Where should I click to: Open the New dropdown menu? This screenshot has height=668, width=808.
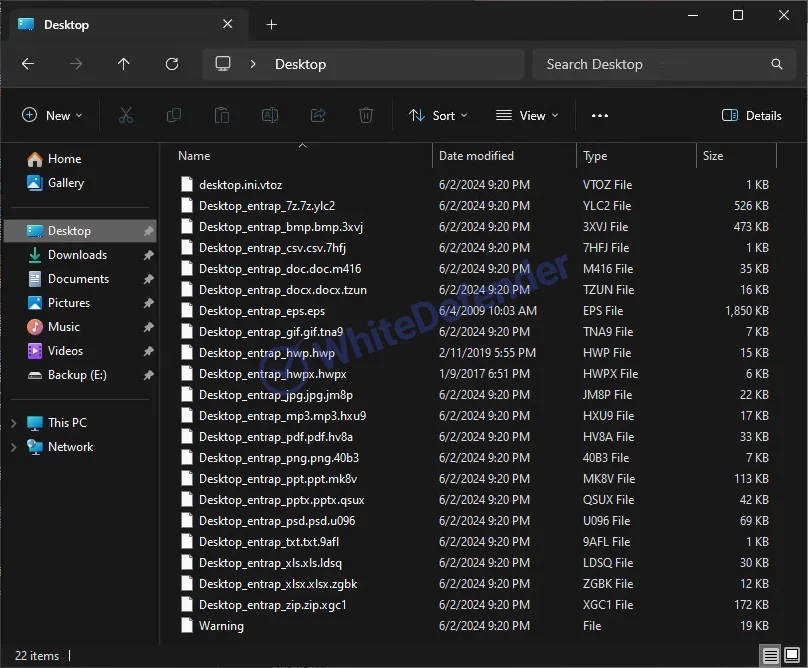[x=52, y=116]
